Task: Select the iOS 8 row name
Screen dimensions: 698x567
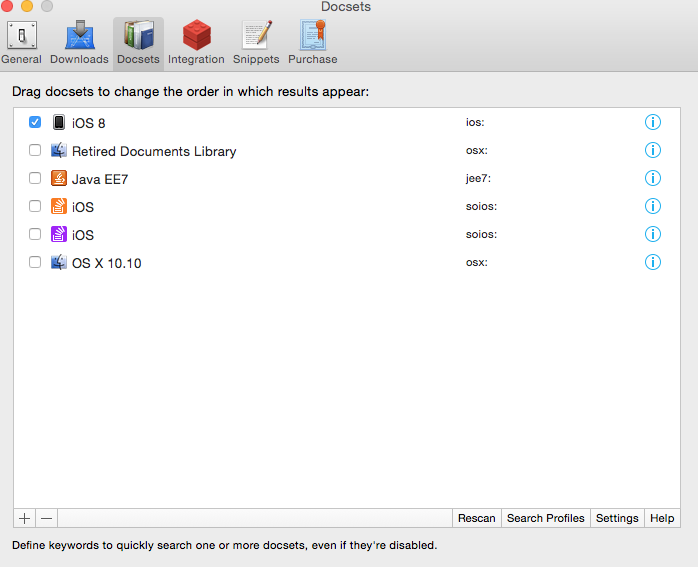Action: 89,123
